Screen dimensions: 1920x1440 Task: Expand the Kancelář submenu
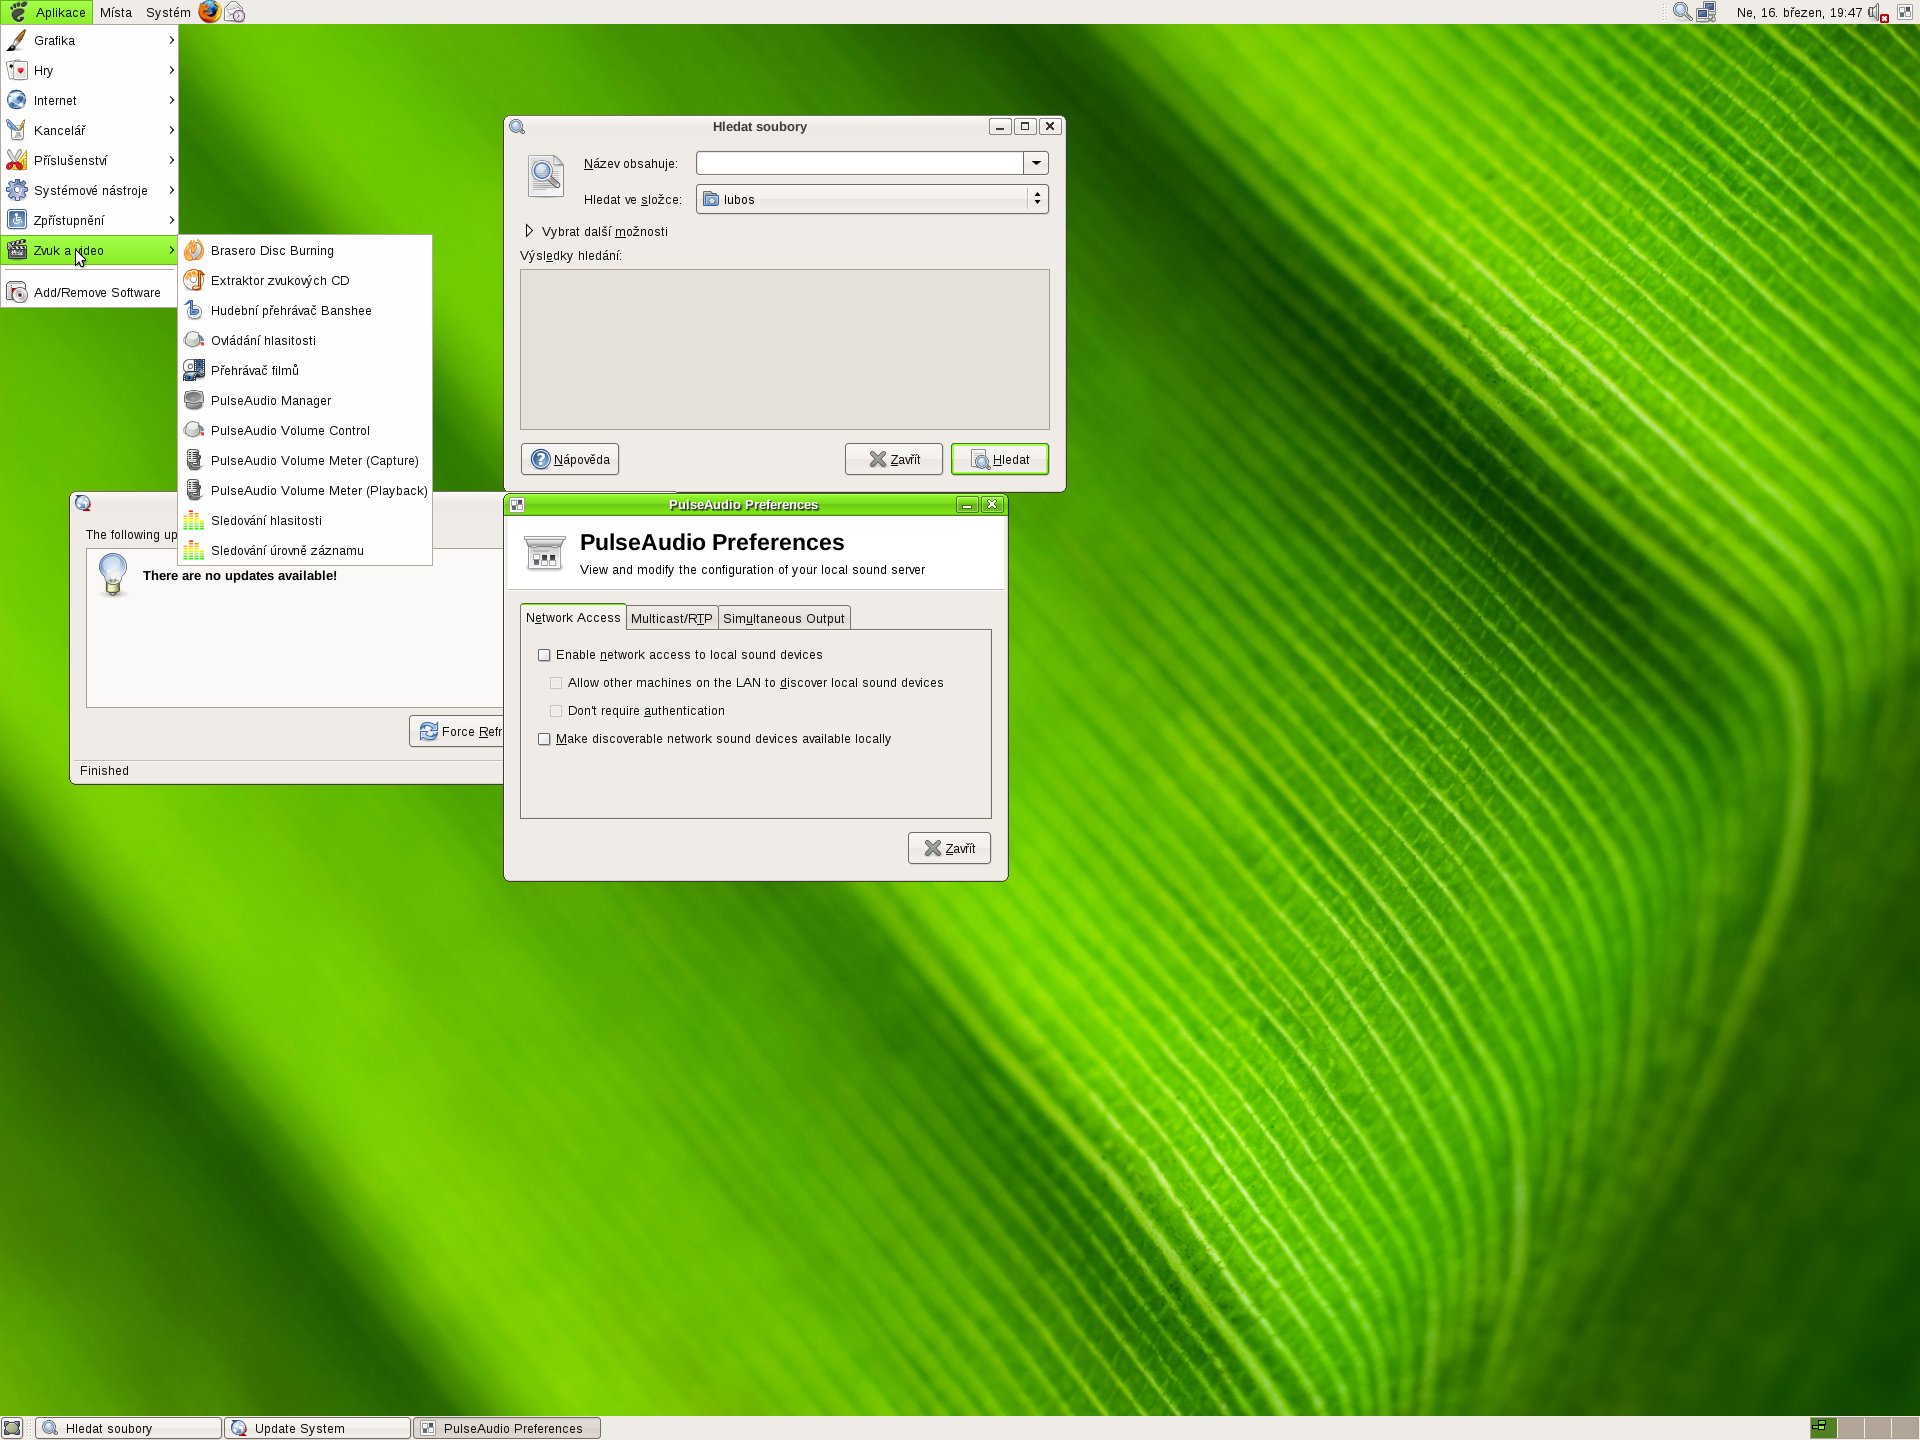(89, 130)
